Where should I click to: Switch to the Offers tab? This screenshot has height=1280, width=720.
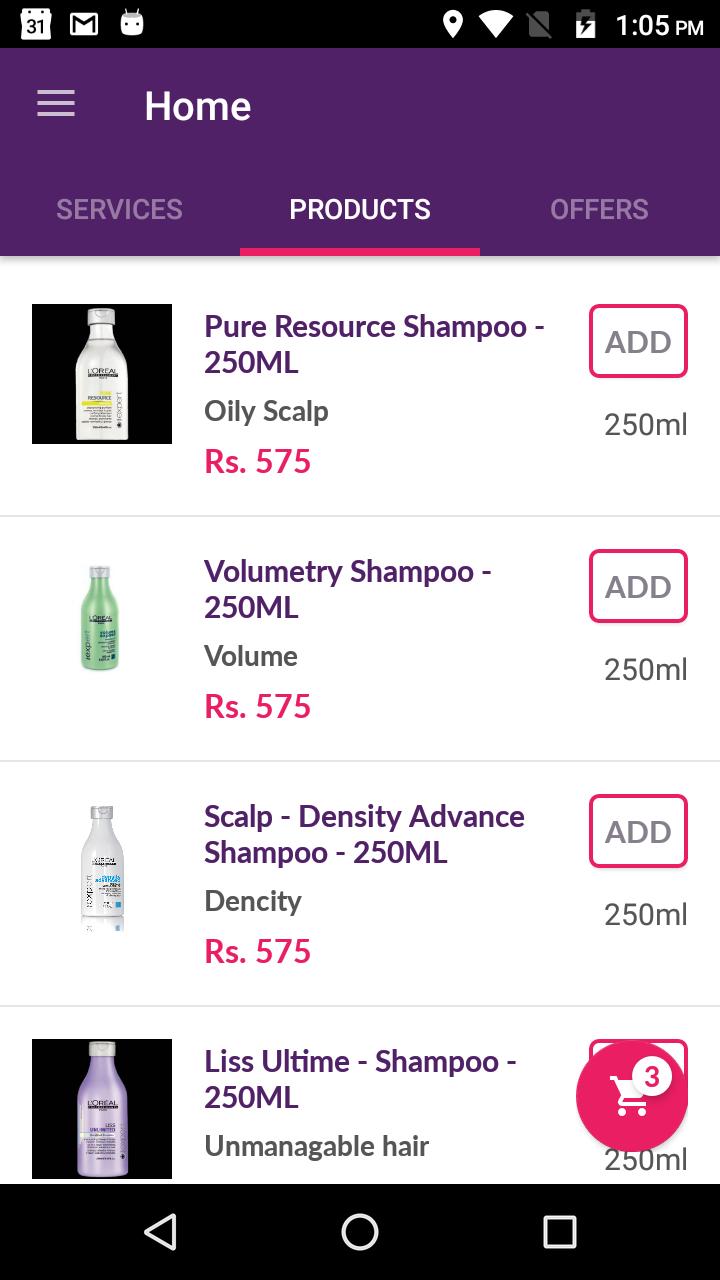[x=599, y=209]
